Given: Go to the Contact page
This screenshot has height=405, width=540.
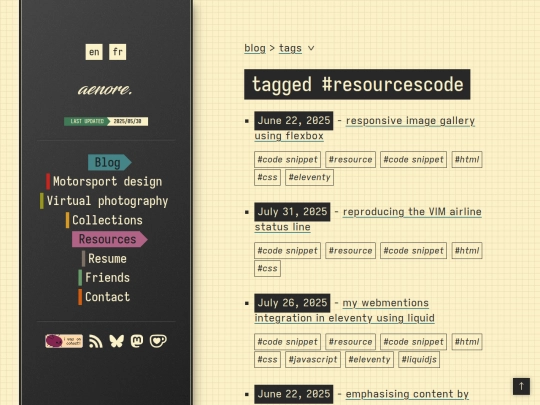Looking at the screenshot, I should click(x=104, y=297).
